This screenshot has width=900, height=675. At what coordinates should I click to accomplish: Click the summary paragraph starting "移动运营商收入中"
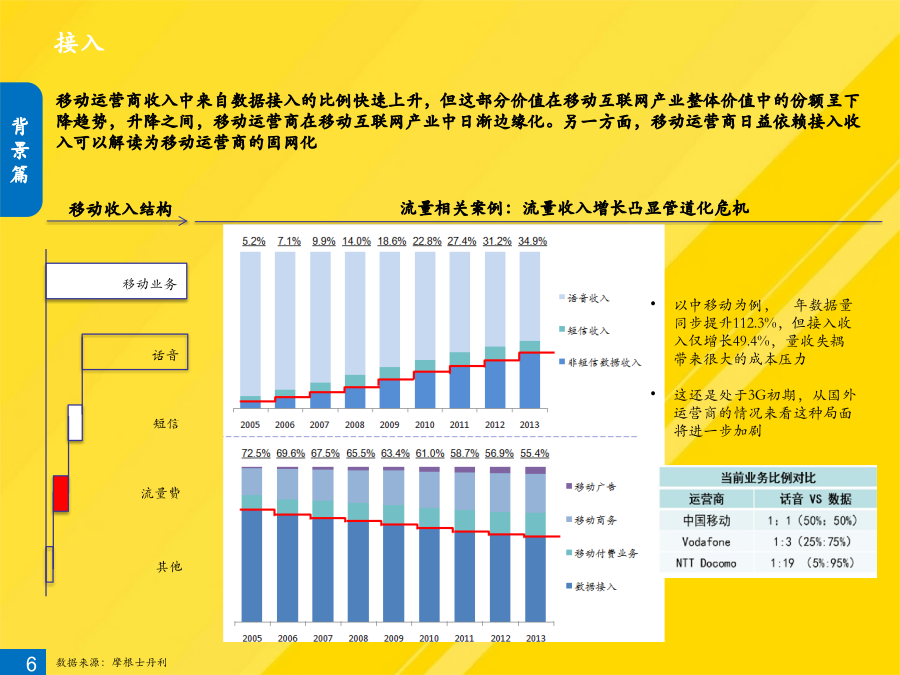(458, 121)
